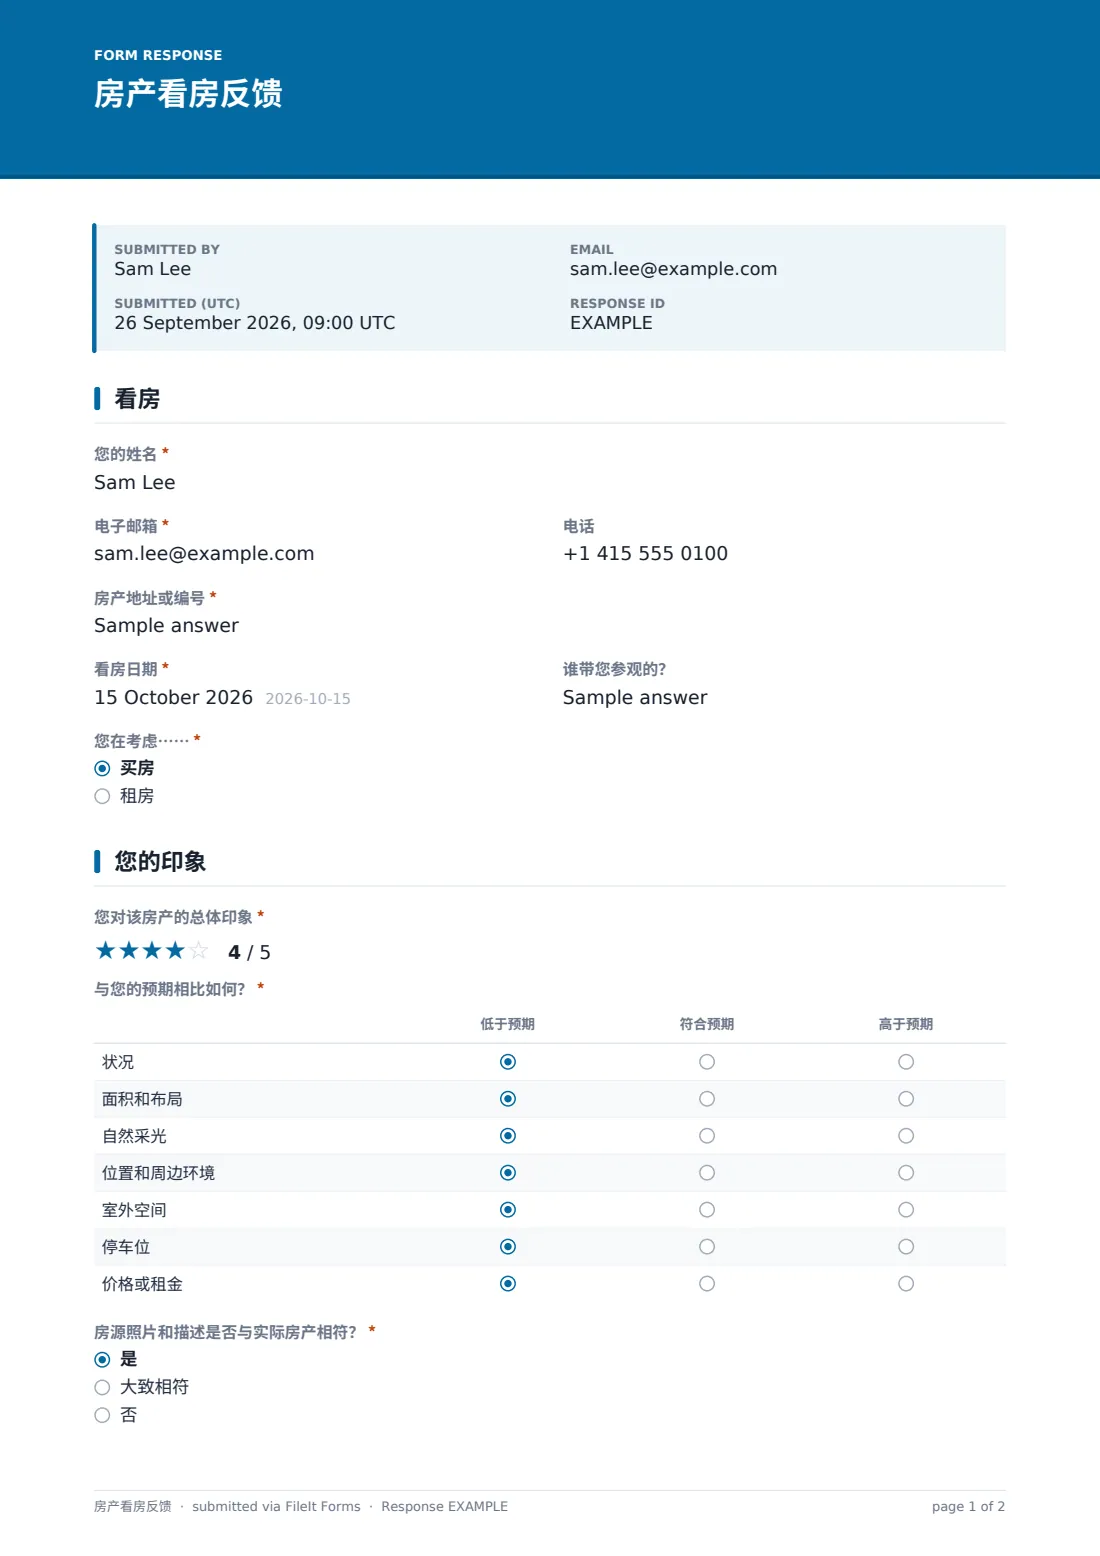Choose 低于预期 for 价格或租金

[508, 1284]
